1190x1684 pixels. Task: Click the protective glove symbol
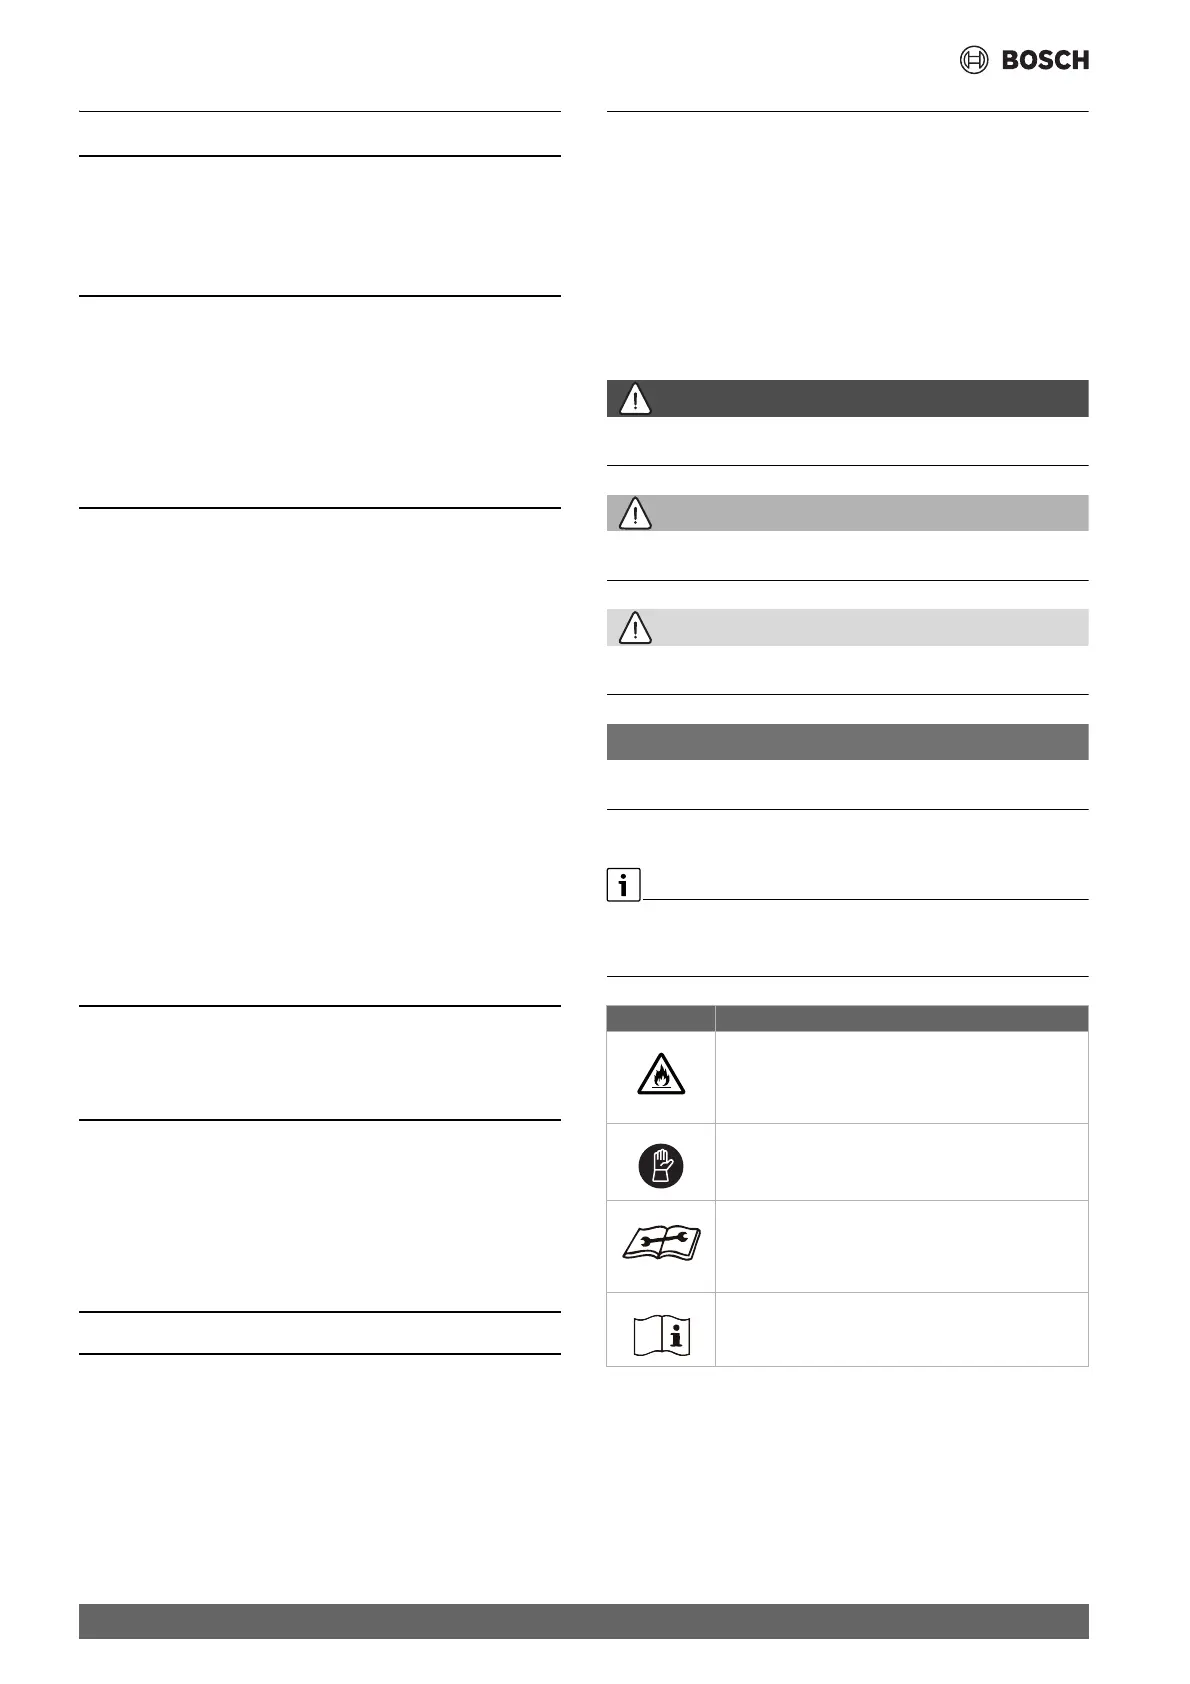coord(661,1165)
